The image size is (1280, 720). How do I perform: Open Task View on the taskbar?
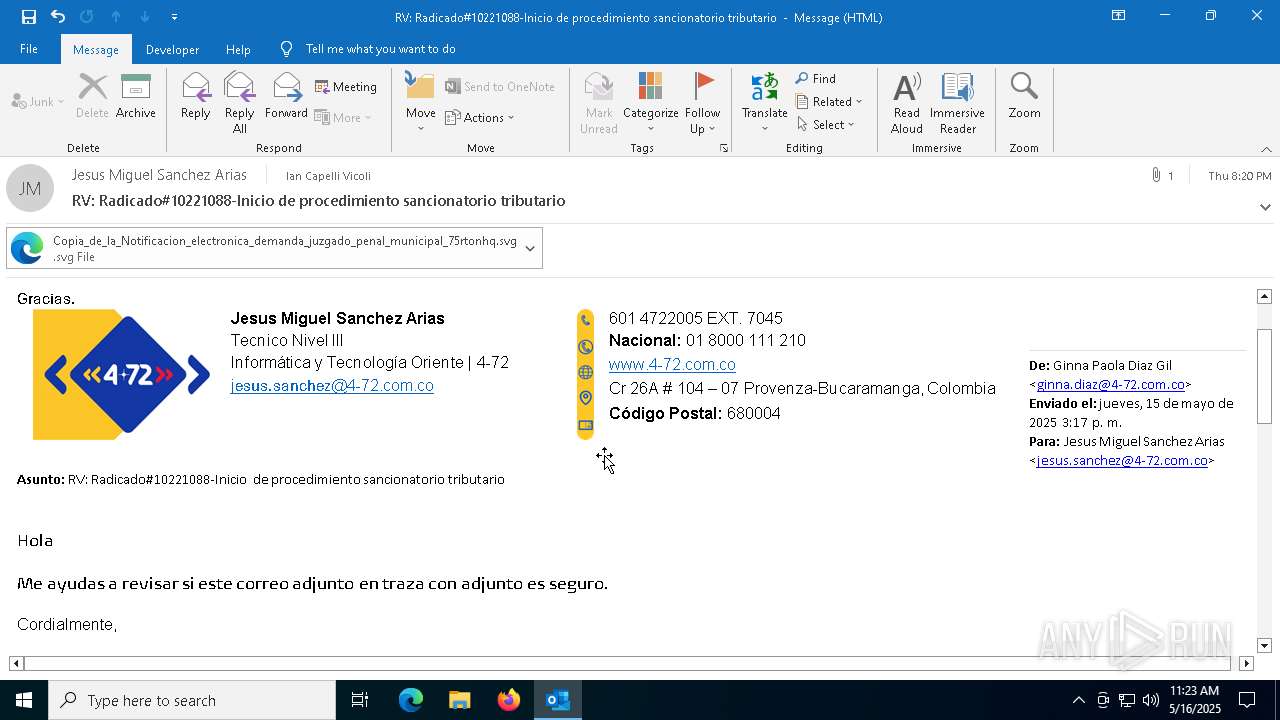tap(360, 700)
